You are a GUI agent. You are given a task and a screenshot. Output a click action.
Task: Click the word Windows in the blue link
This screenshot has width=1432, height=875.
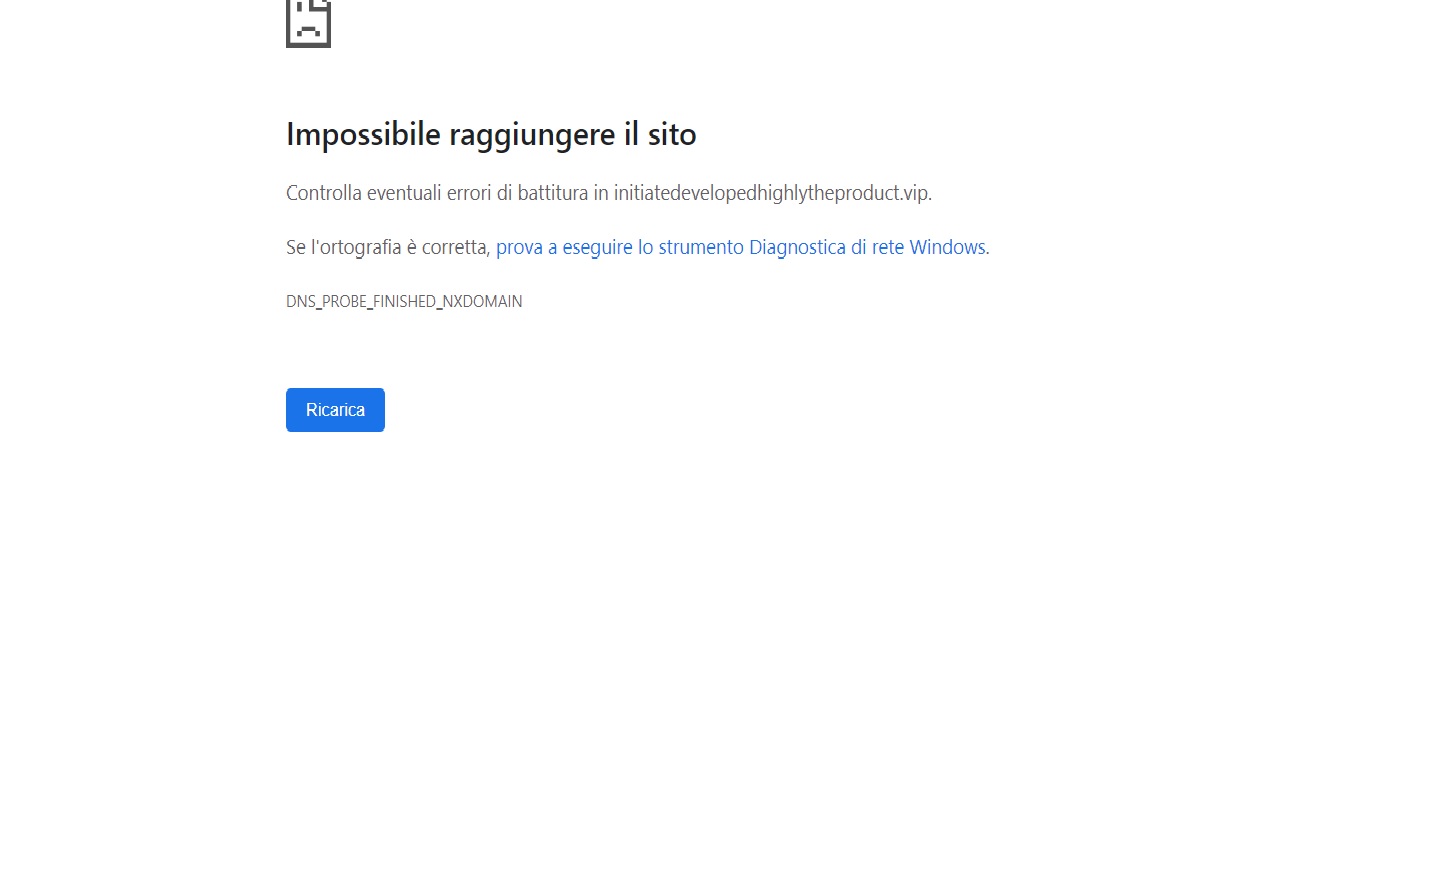947,247
